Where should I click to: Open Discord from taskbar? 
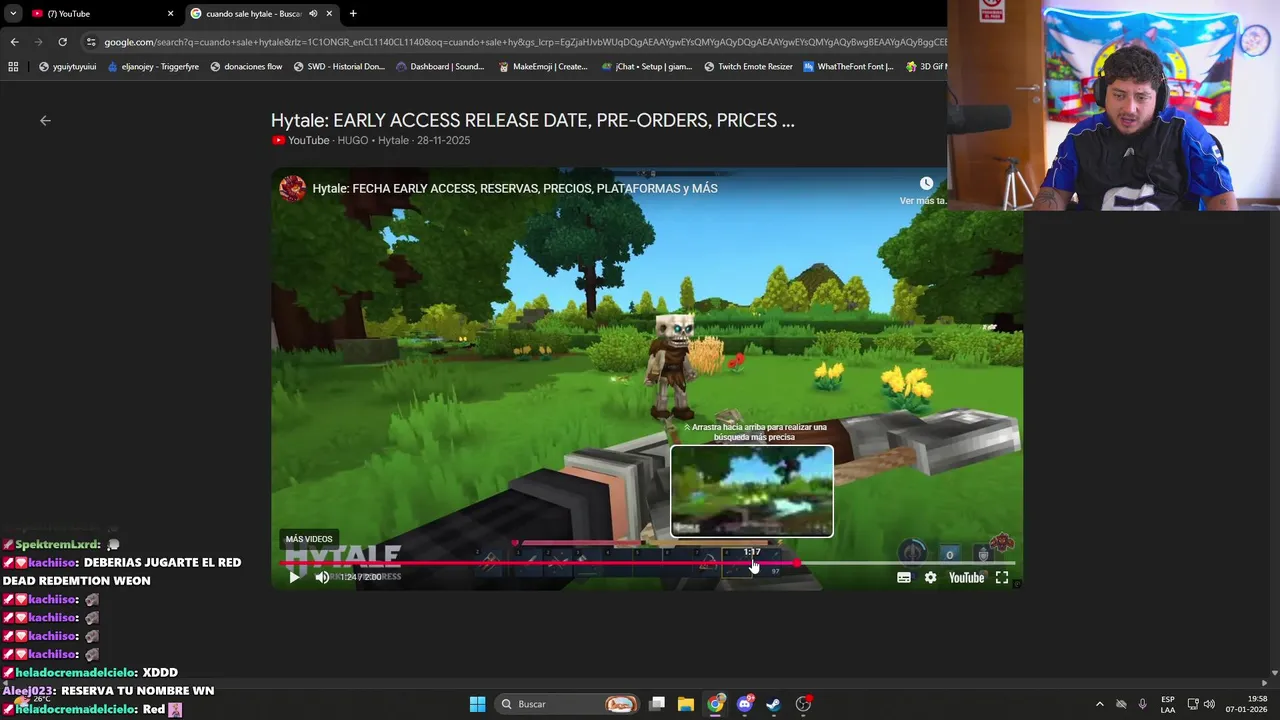(x=744, y=704)
